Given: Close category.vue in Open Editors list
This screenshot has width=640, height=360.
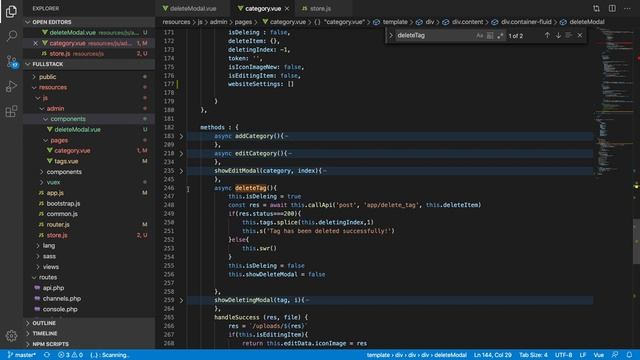Looking at the screenshot, I should click(36, 43).
